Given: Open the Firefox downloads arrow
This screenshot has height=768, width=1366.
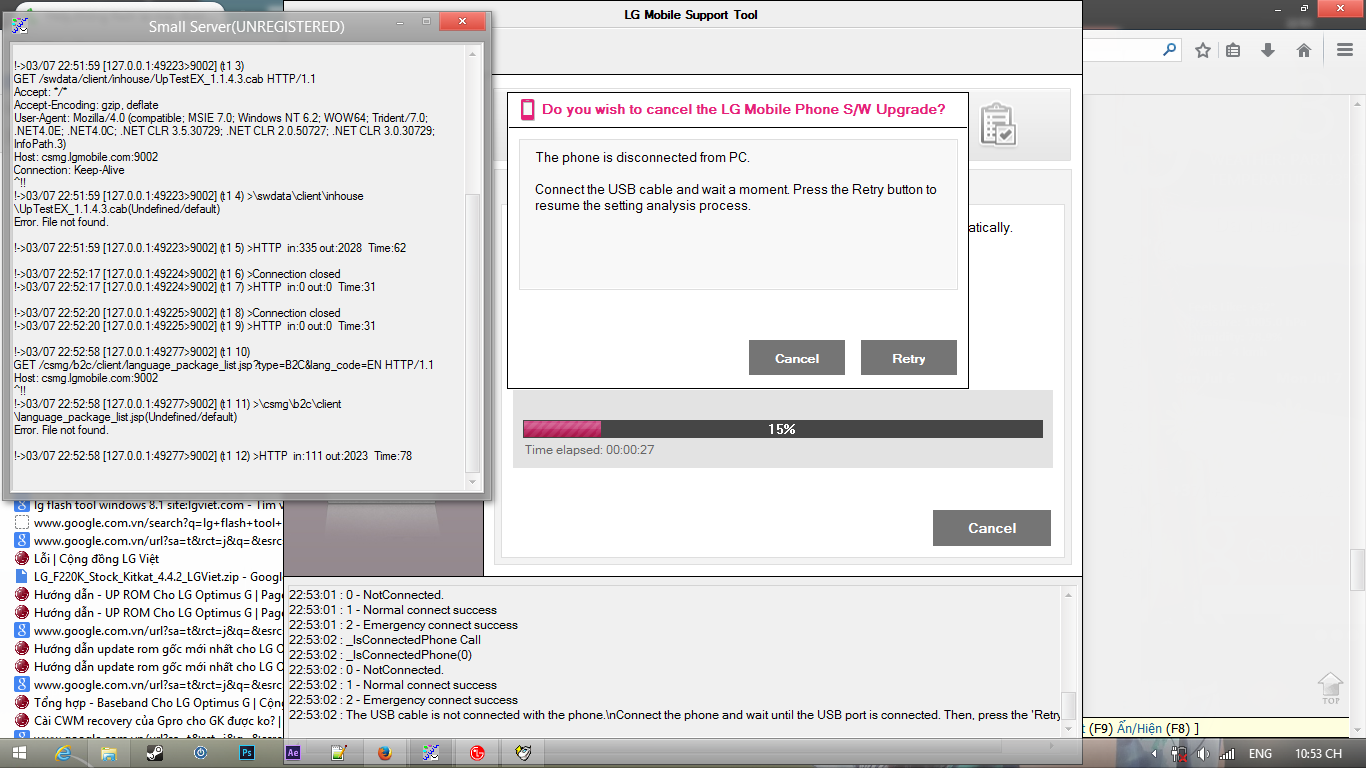Looking at the screenshot, I should pyautogui.click(x=1268, y=50).
